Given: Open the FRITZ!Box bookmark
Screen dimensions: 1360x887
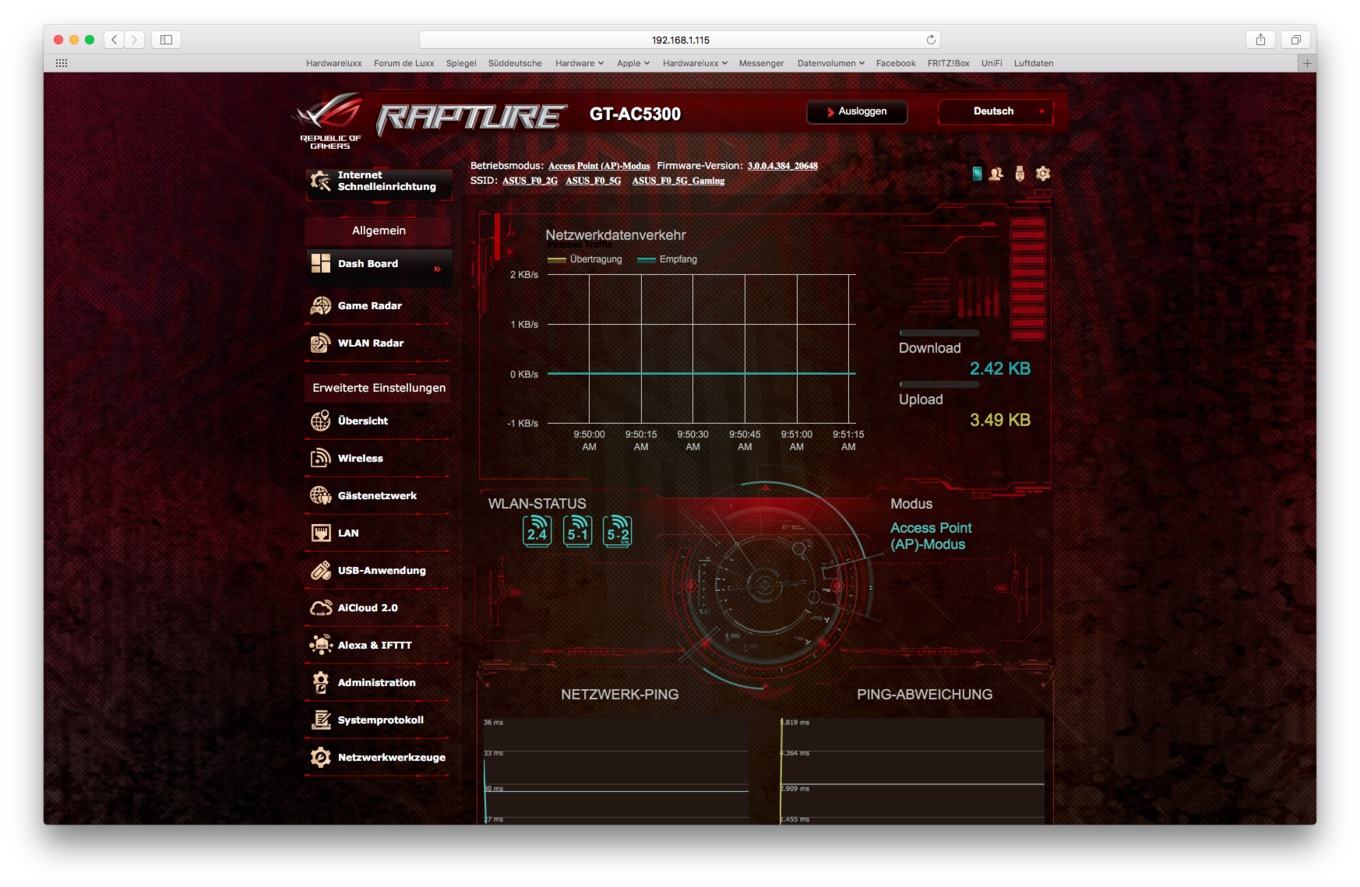Looking at the screenshot, I should (x=948, y=63).
